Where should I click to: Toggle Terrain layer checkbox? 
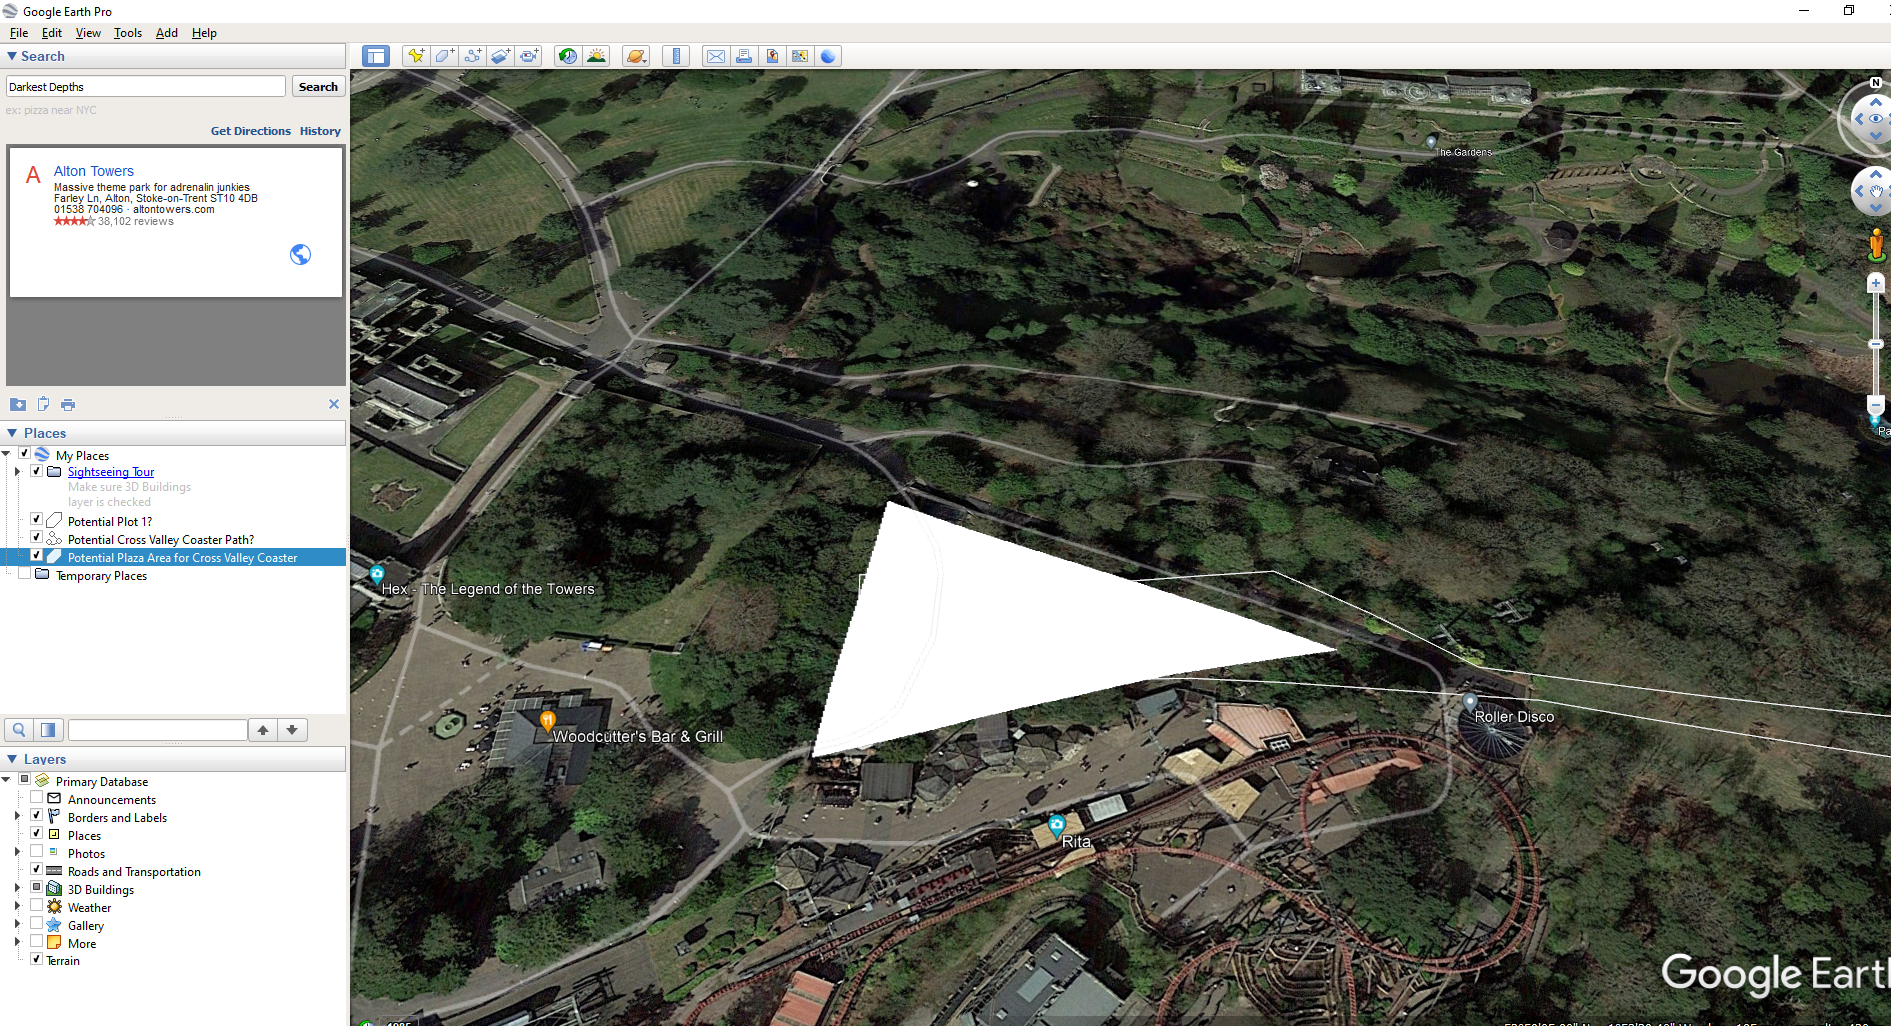(37, 959)
